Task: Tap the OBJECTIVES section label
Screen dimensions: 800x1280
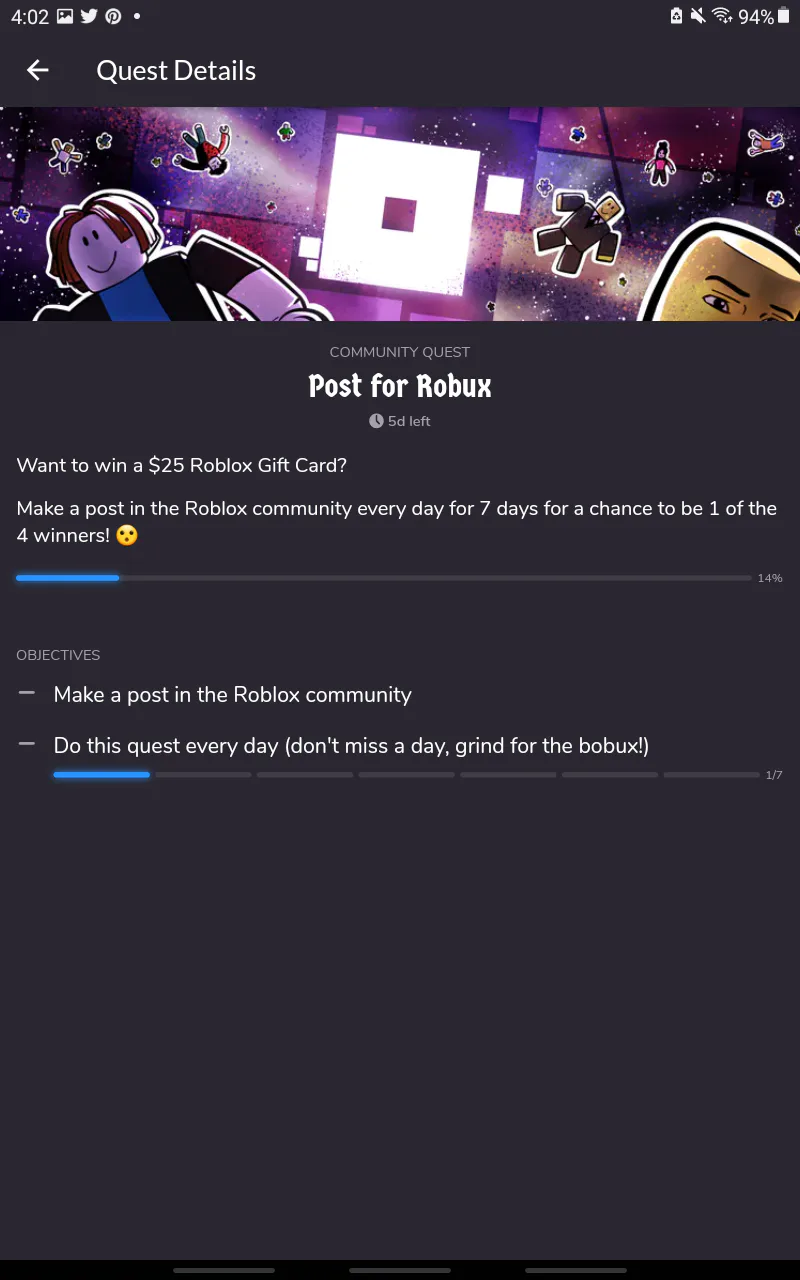Action: pyautogui.click(x=58, y=655)
